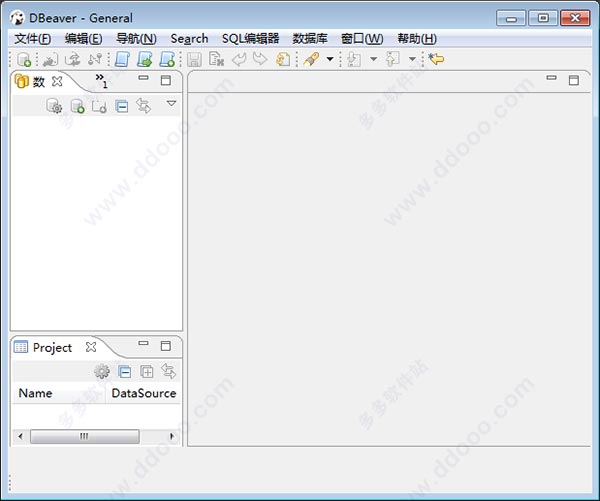Click Project scrollbar left arrow
Screen dimensions: 600x501
pos(21,436)
